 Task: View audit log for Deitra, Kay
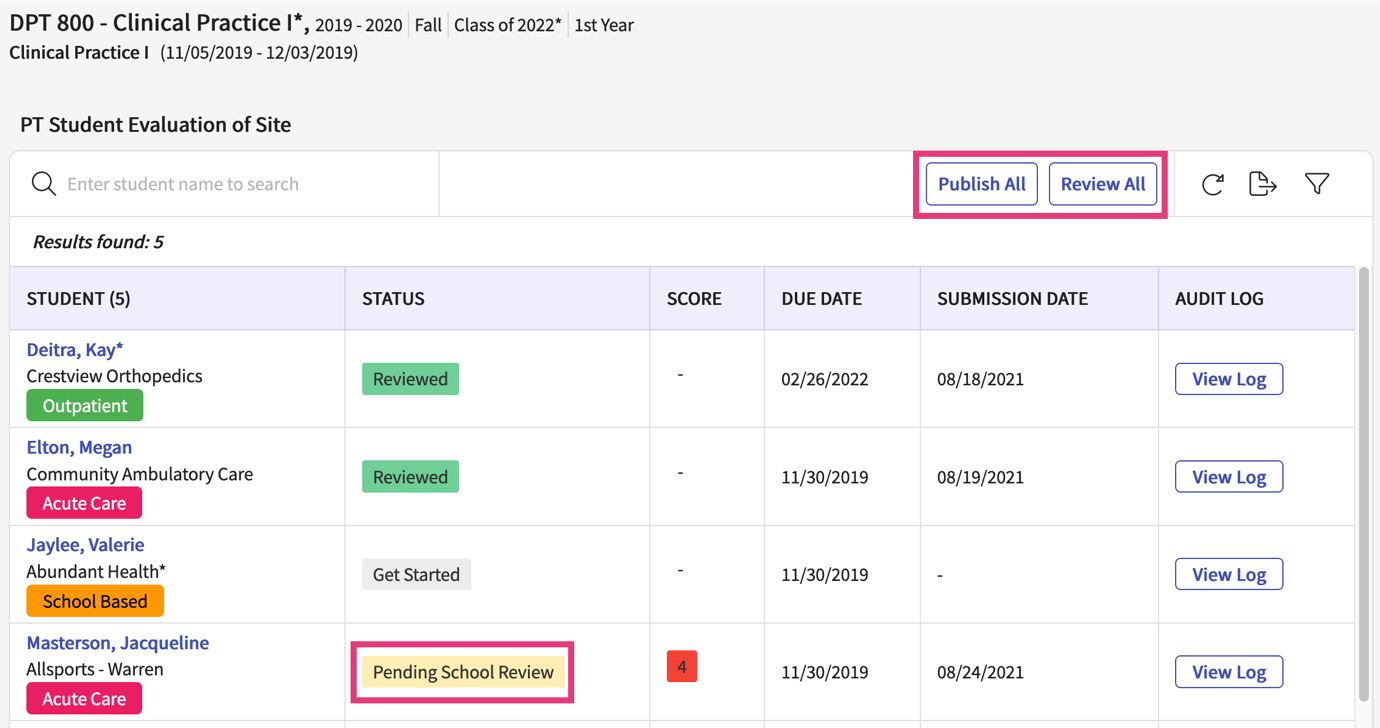pyautogui.click(x=1228, y=379)
